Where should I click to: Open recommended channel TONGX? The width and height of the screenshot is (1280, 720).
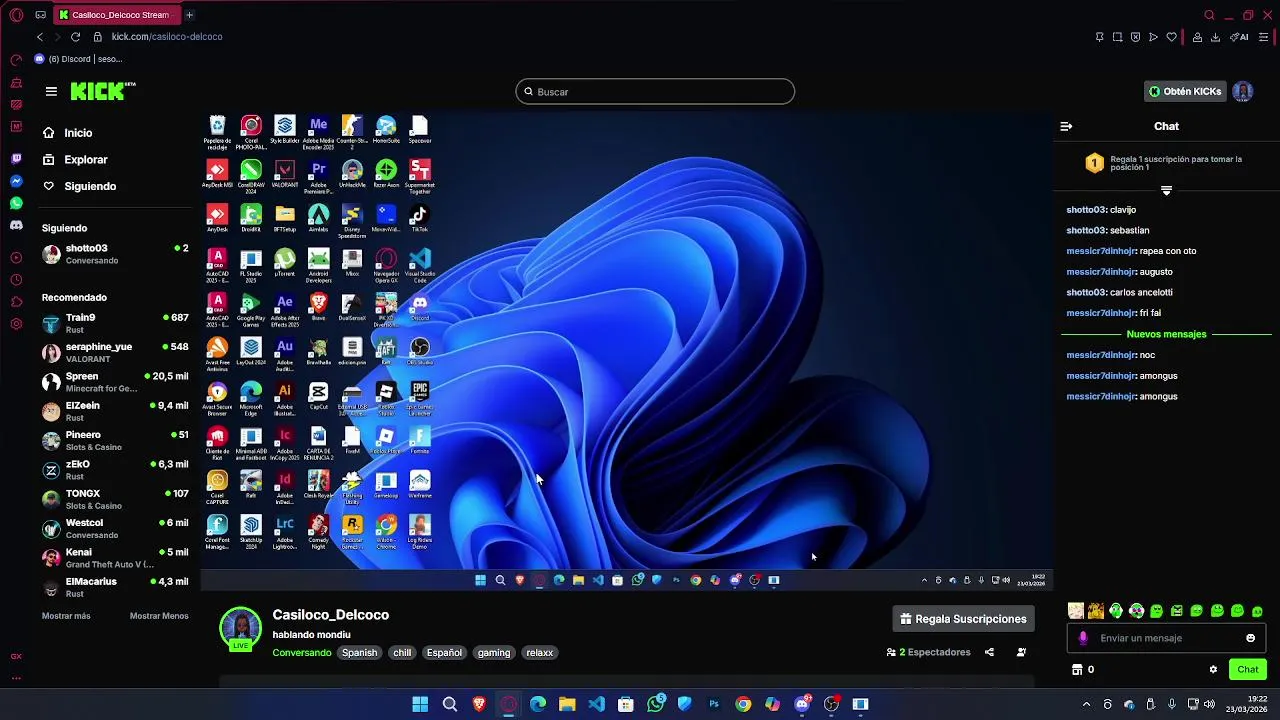coord(114,499)
